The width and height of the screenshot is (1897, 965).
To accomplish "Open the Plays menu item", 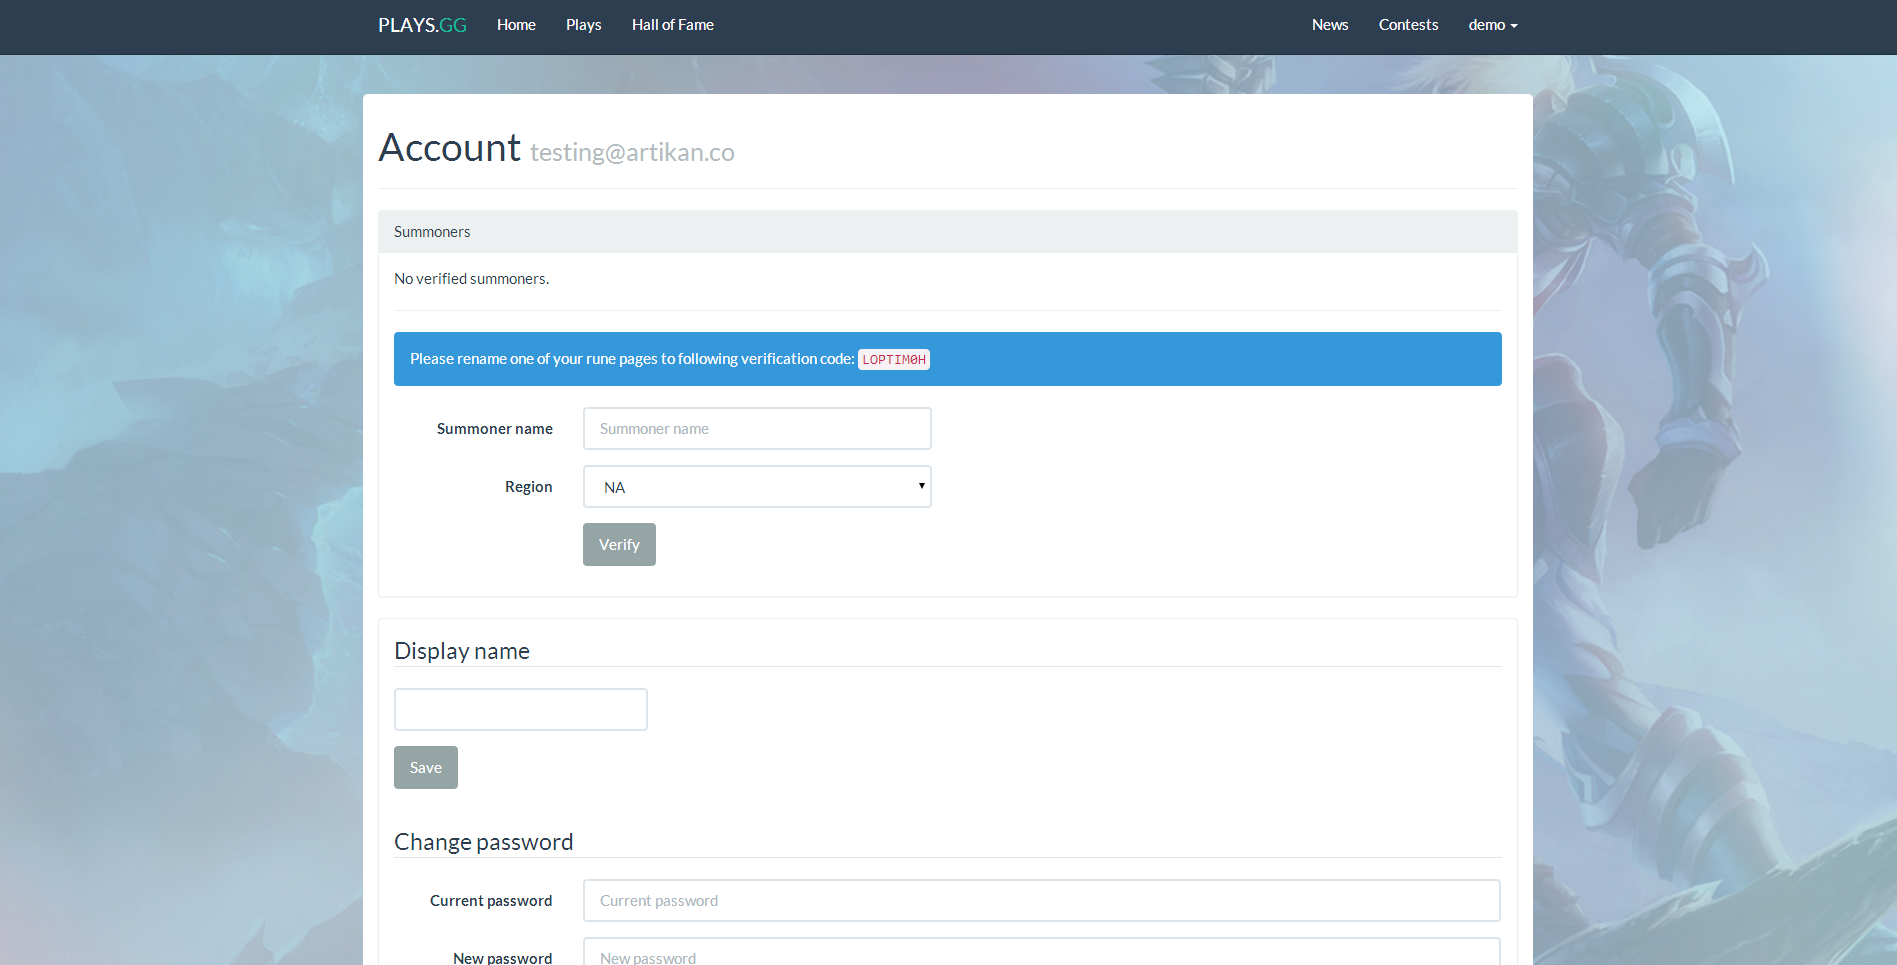I will coord(583,25).
